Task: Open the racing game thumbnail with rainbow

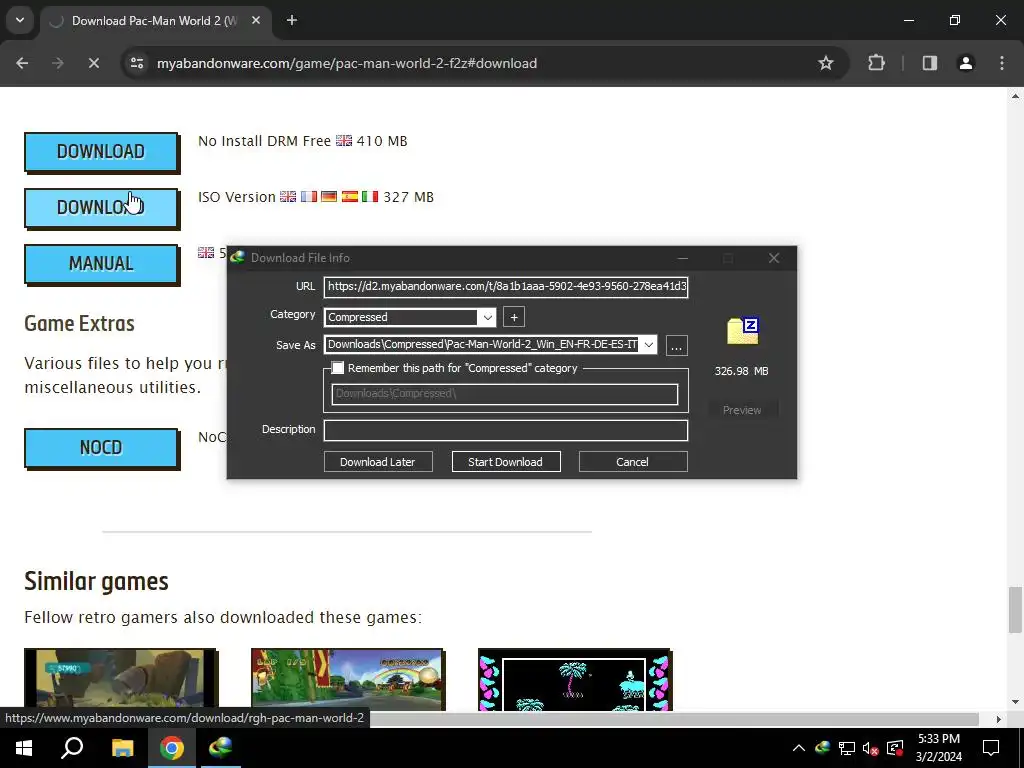Action: pyautogui.click(x=347, y=679)
